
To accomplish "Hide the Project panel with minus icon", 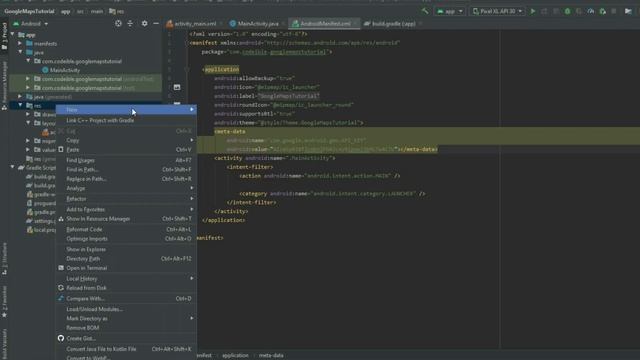I will pos(156,24).
